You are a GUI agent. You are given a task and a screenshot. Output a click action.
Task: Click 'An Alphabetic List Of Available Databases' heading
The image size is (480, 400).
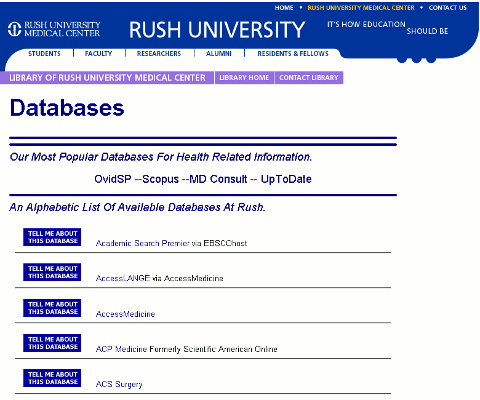[x=137, y=207]
